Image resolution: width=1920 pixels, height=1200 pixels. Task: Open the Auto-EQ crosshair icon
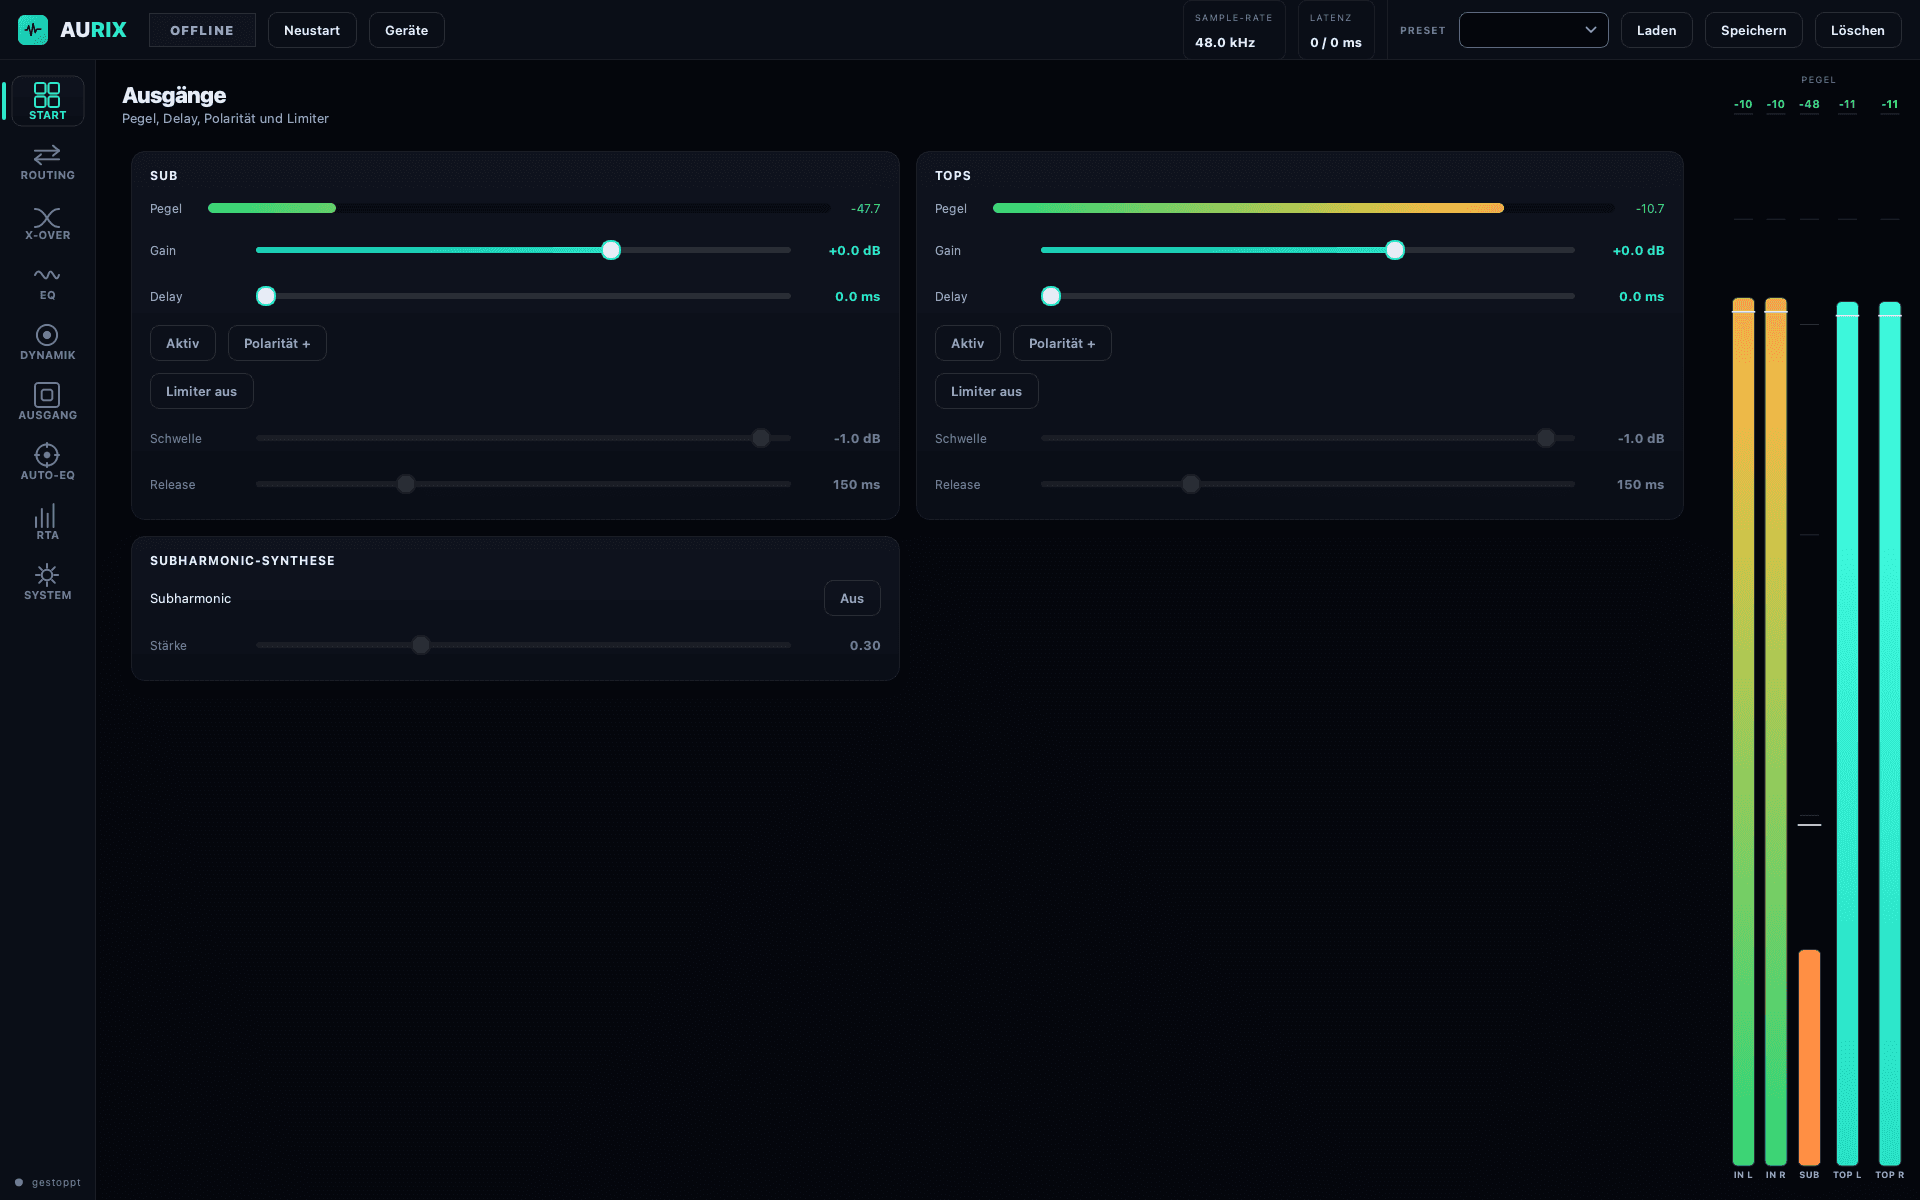(x=47, y=455)
